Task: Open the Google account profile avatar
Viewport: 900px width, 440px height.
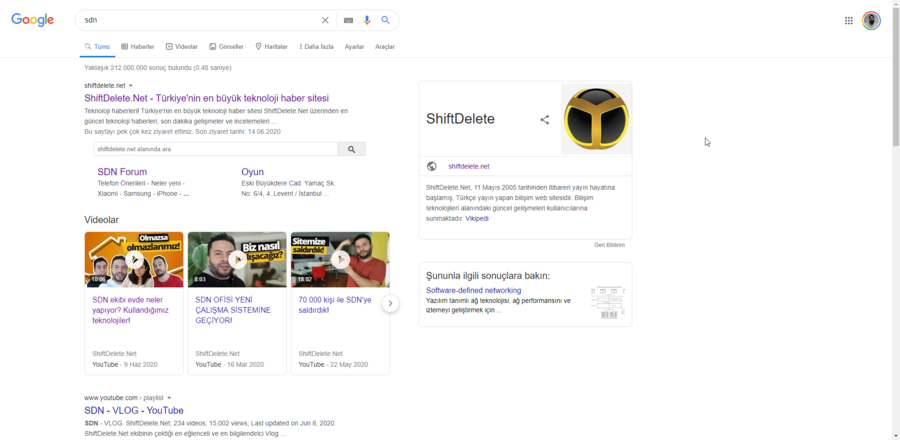Action: click(x=871, y=21)
